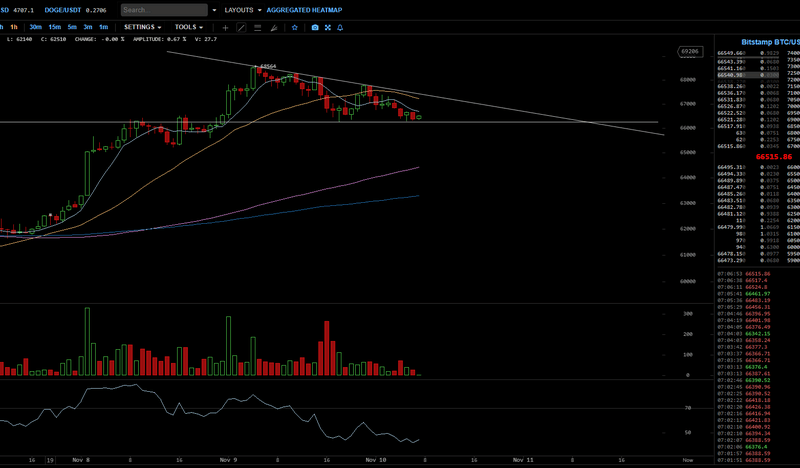The width and height of the screenshot is (800, 468).
Task: Switch to the 5m timeframe
Action: 72,27
